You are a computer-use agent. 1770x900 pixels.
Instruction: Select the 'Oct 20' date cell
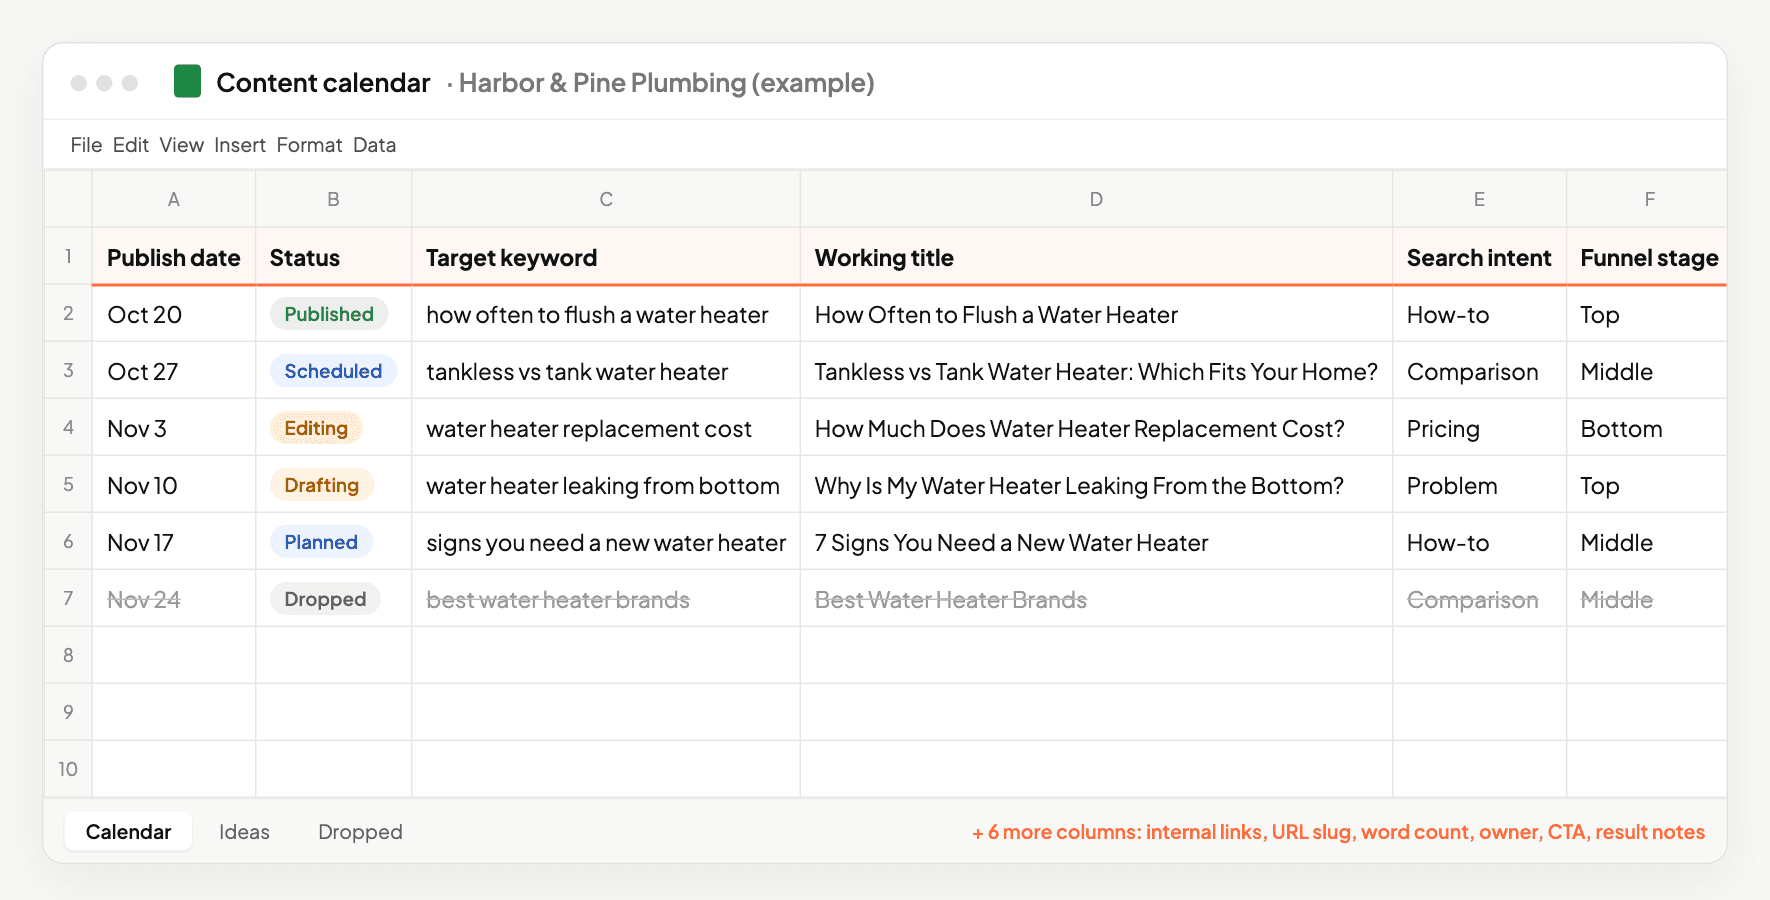click(x=174, y=314)
